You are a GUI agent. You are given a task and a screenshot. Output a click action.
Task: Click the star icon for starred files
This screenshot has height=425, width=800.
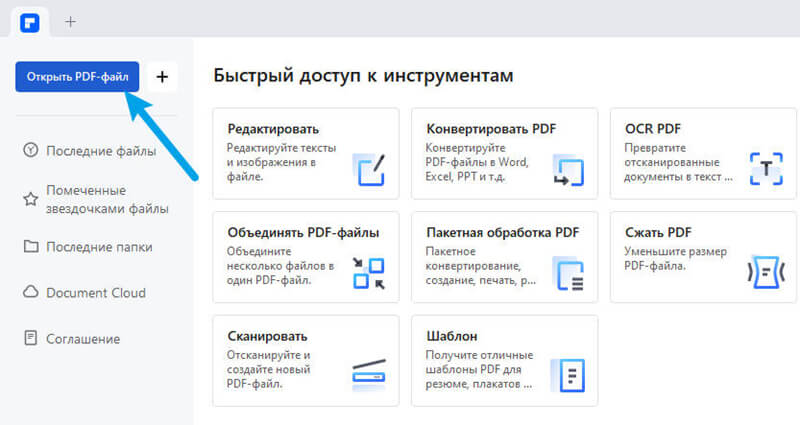tap(30, 199)
